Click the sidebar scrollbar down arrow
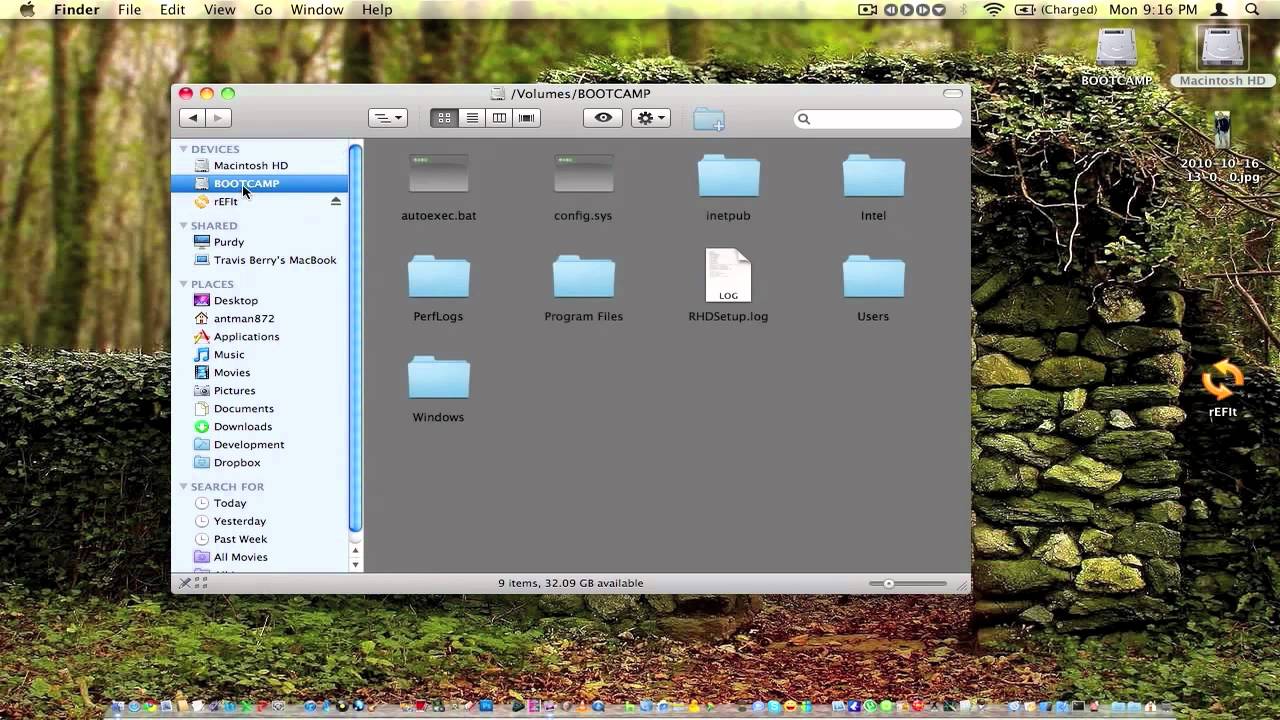 pos(355,565)
